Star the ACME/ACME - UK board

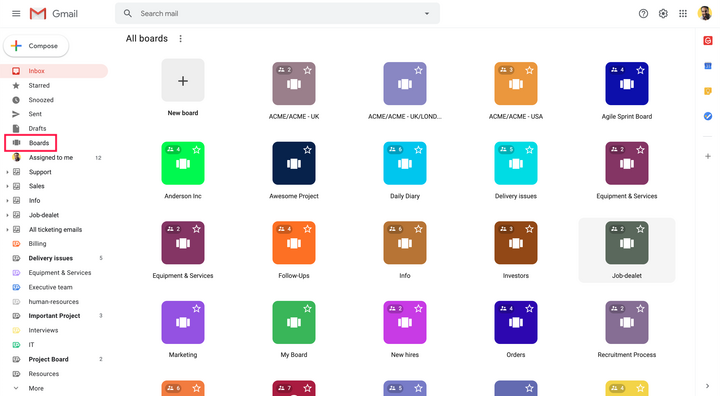[307, 70]
